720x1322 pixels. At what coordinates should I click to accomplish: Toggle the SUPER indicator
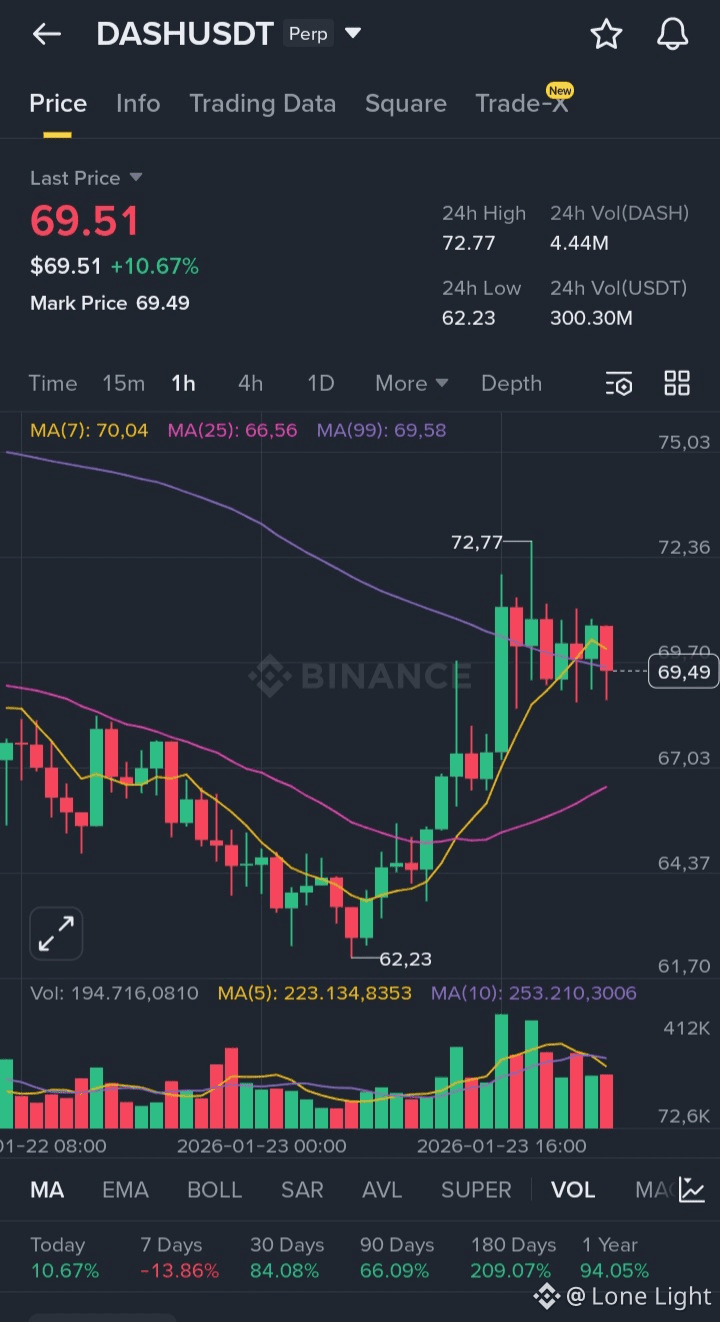point(476,1189)
